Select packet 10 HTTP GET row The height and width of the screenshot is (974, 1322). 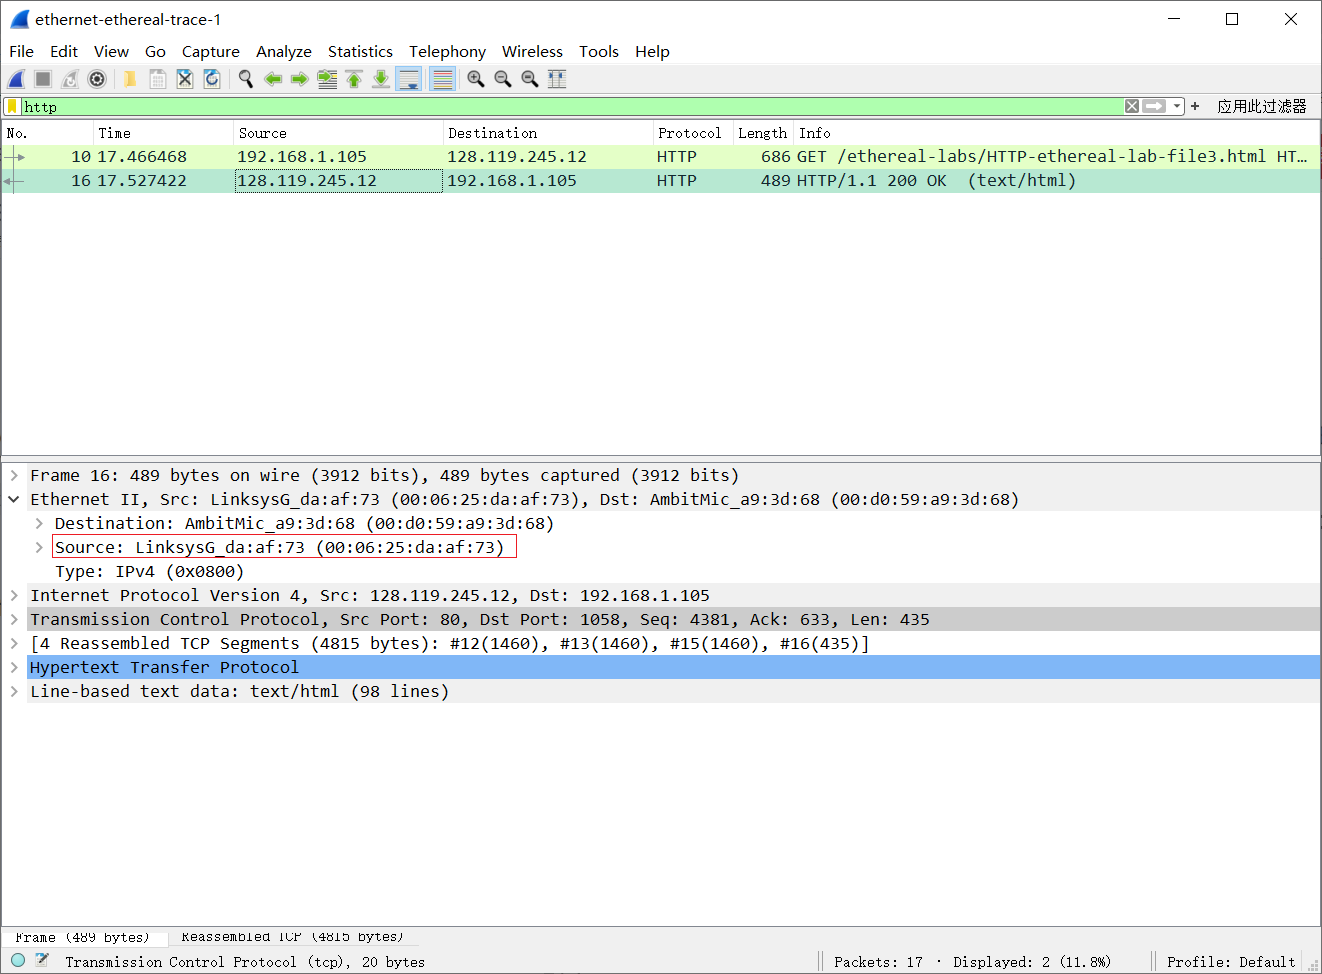(661, 156)
